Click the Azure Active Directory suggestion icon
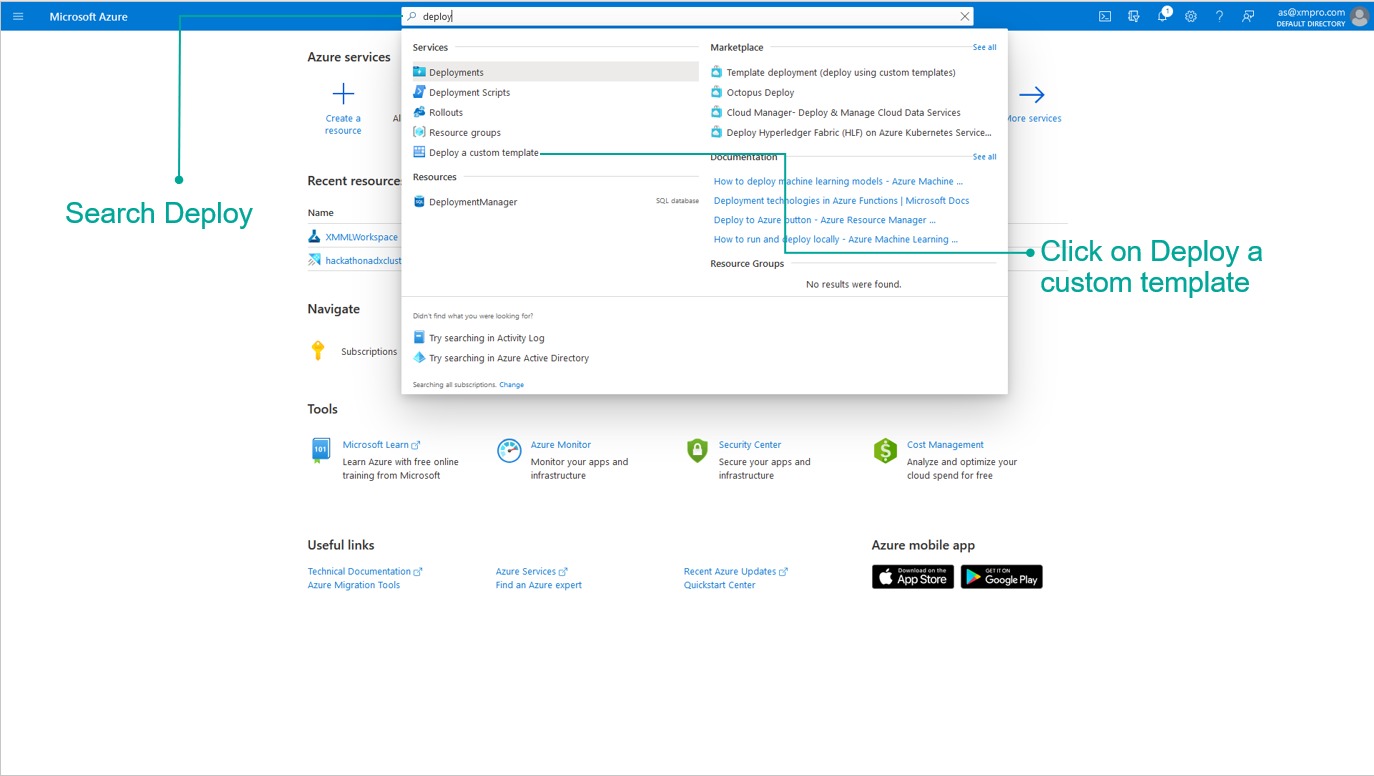Image resolution: width=1374 pixels, height=776 pixels. tap(419, 357)
